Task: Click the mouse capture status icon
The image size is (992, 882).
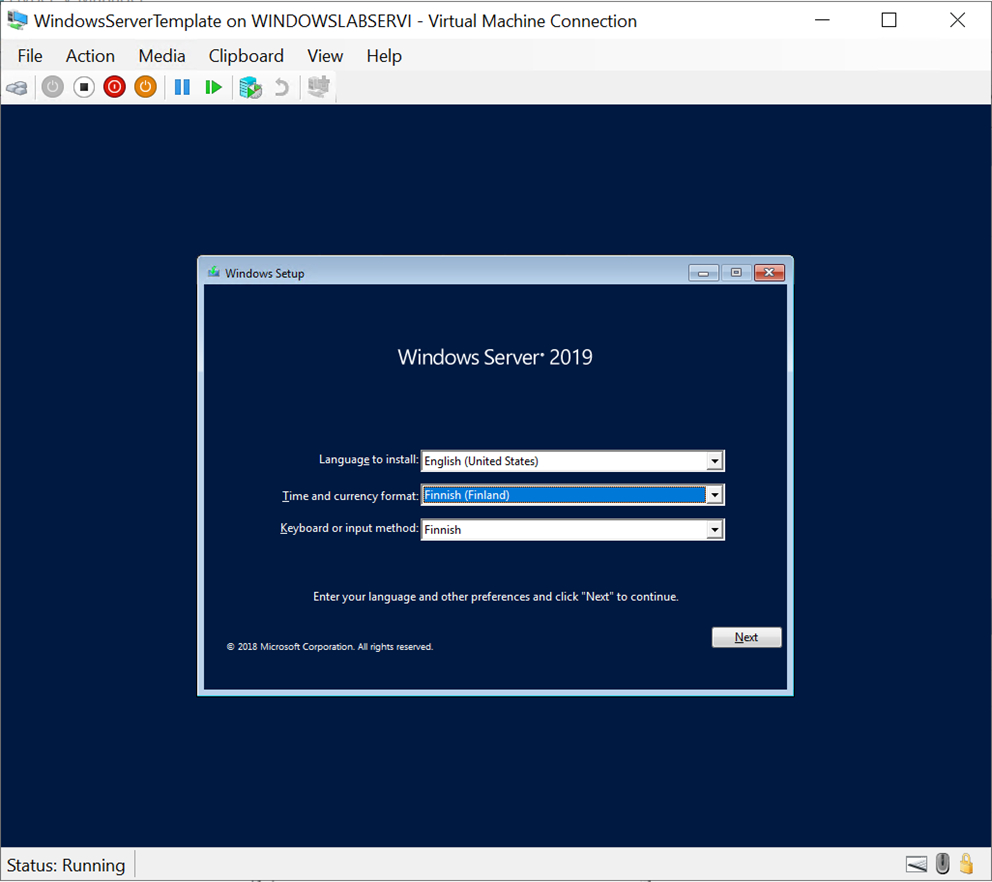Action: click(x=941, y=864)
